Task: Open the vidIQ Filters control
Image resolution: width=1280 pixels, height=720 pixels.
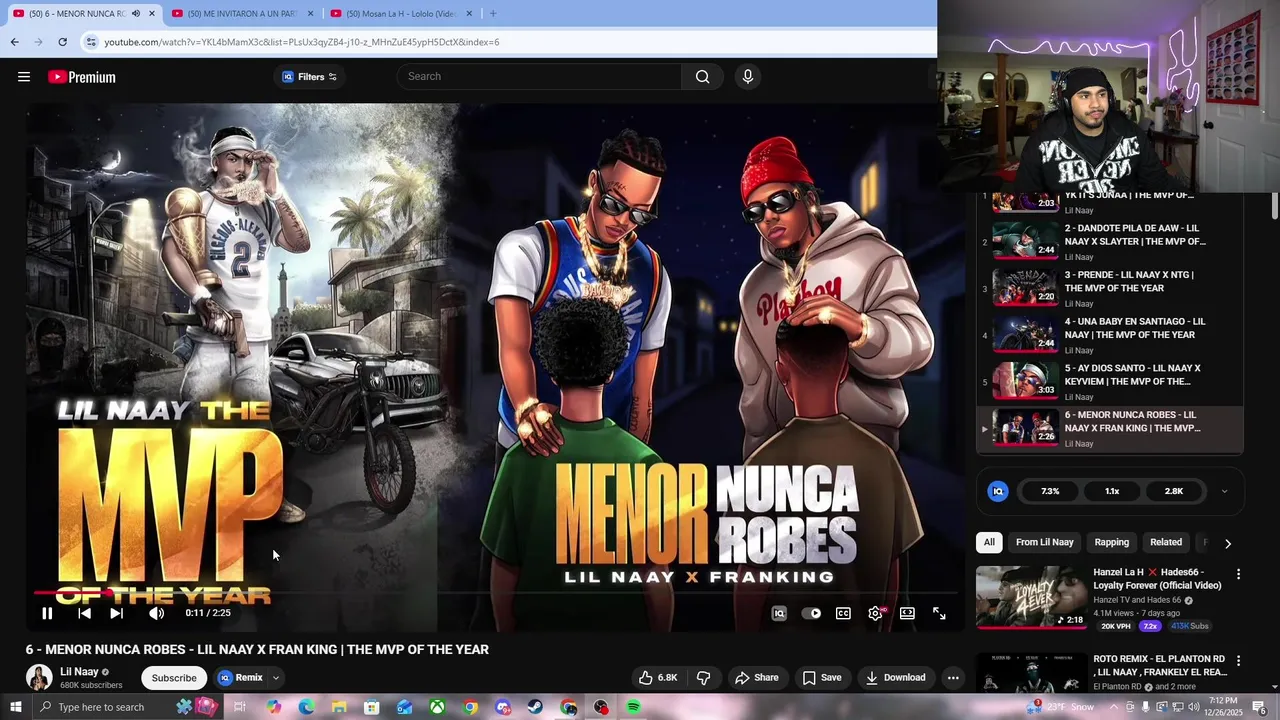Action: tap(309, 77)
